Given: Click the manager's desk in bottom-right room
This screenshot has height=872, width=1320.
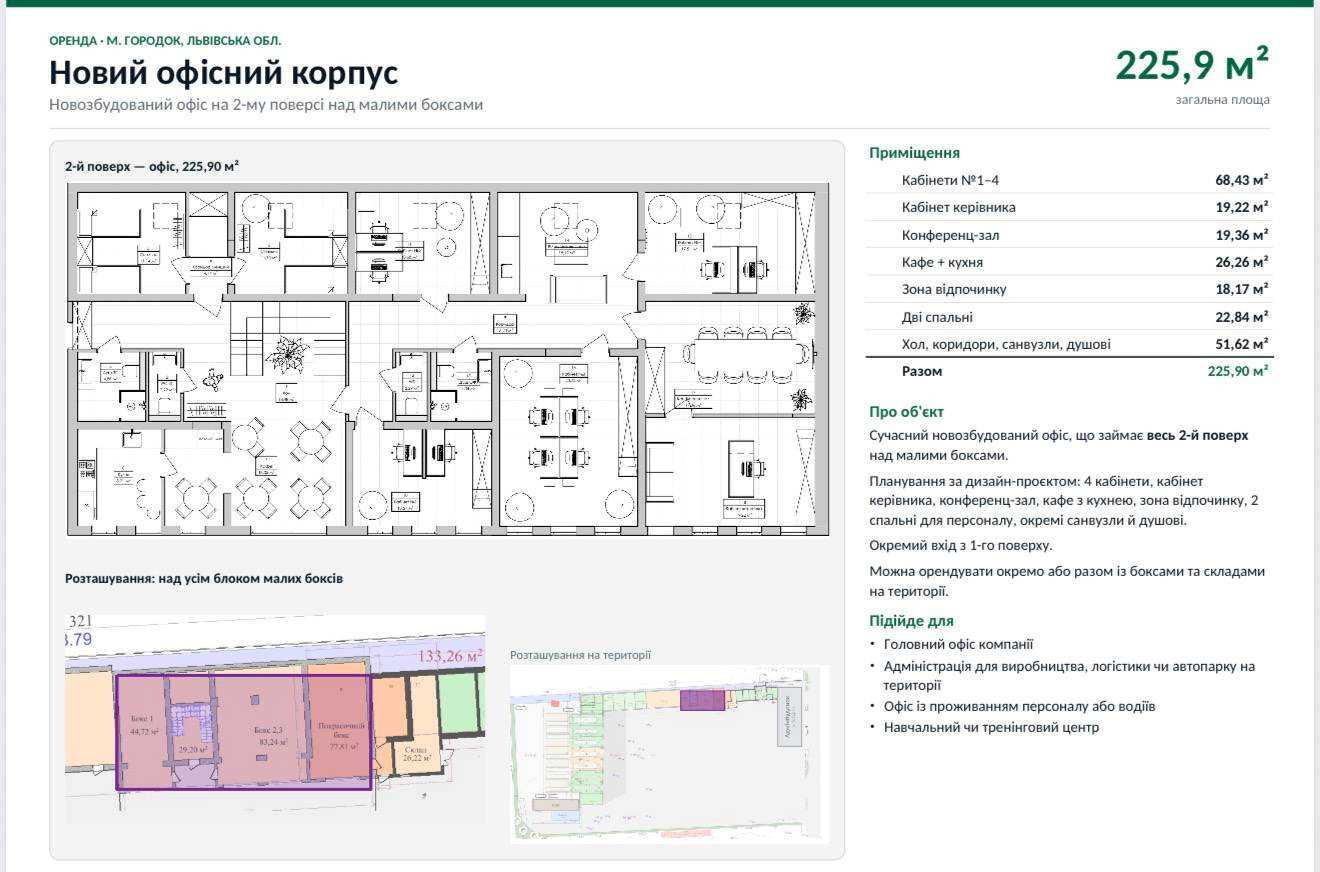Looking at the screenshot, I should click(x=745, y=467).
